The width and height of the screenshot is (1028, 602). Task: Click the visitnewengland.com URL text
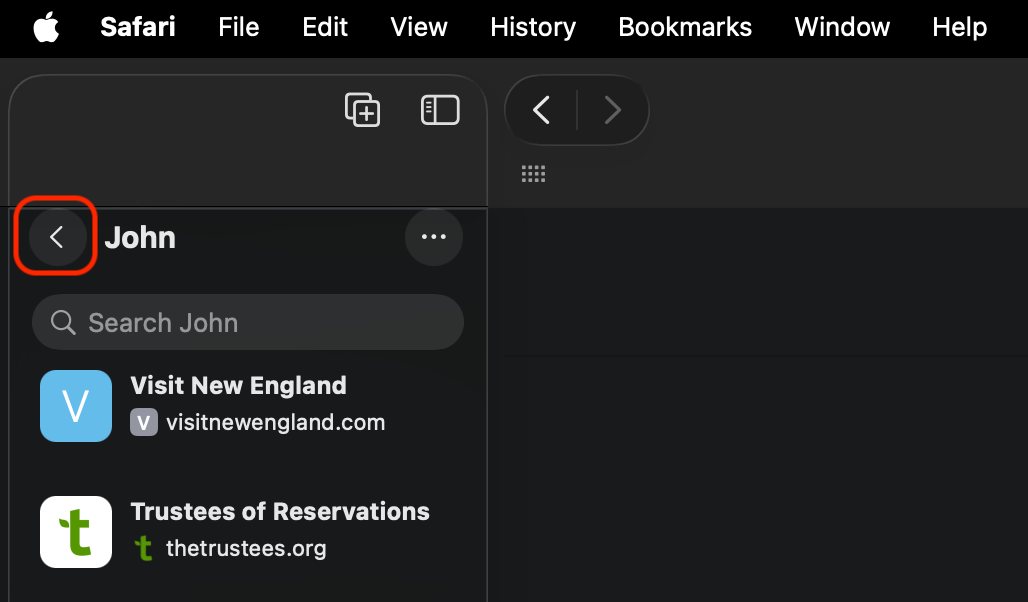tap(275, 422)
